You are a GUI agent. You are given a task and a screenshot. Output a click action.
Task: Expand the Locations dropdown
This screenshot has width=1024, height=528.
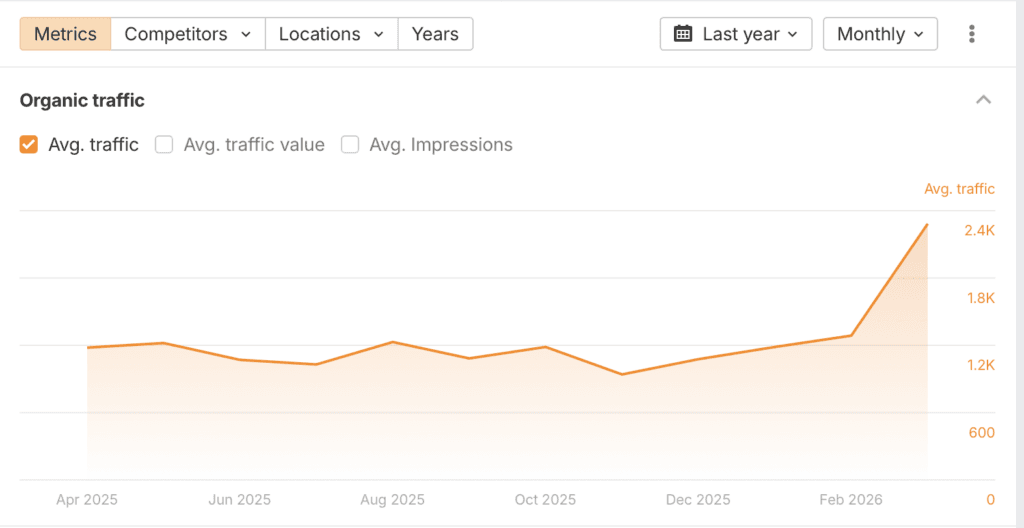(331, 34)
